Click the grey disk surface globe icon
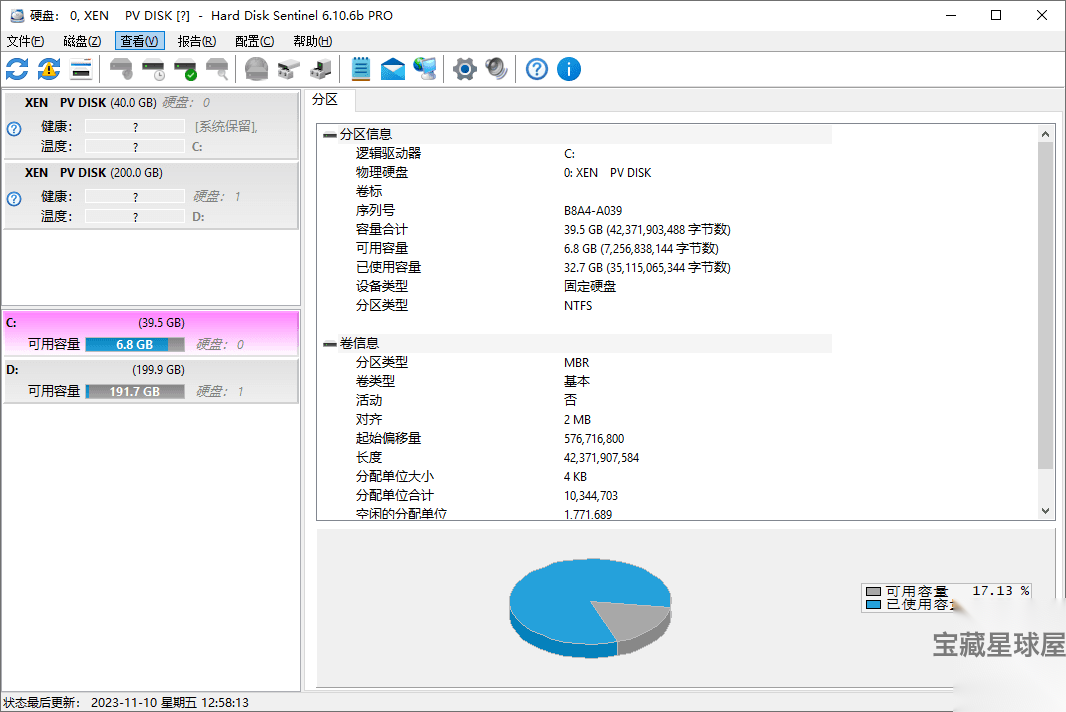 [x=256, y=69]
